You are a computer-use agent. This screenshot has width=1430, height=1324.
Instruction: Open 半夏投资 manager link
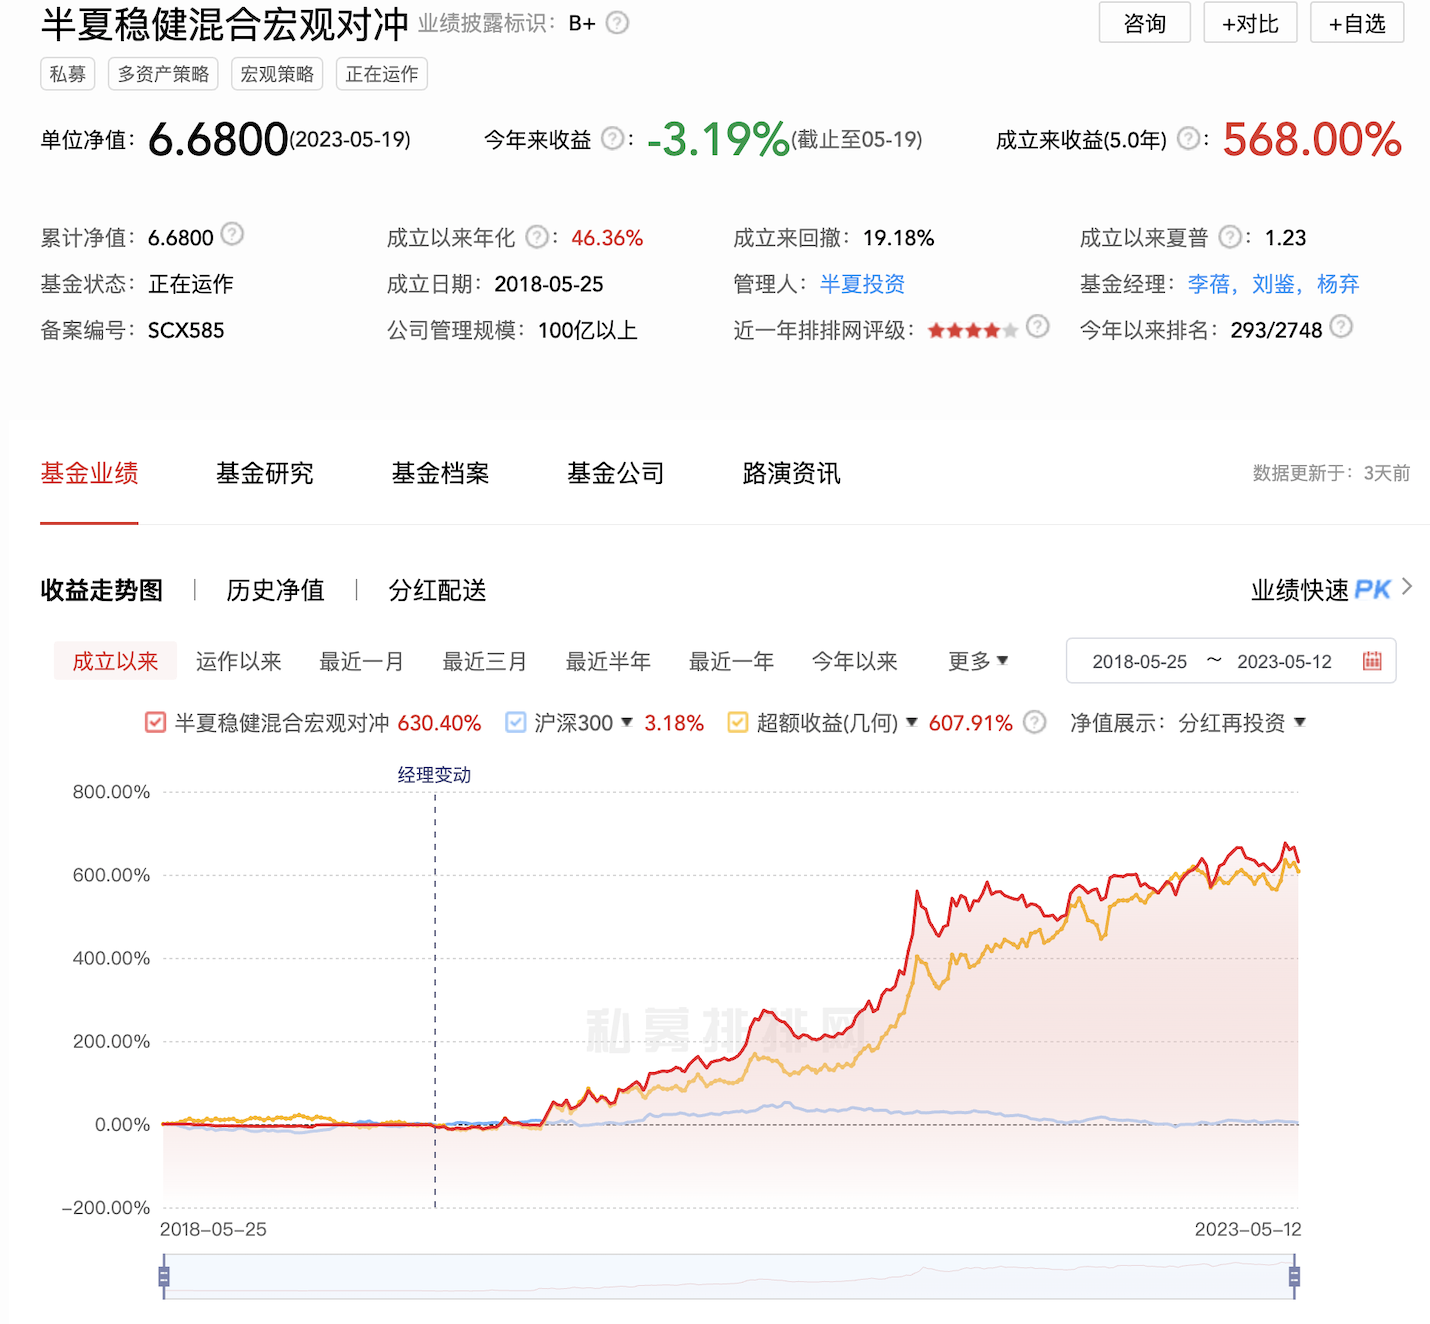[862, 284]
